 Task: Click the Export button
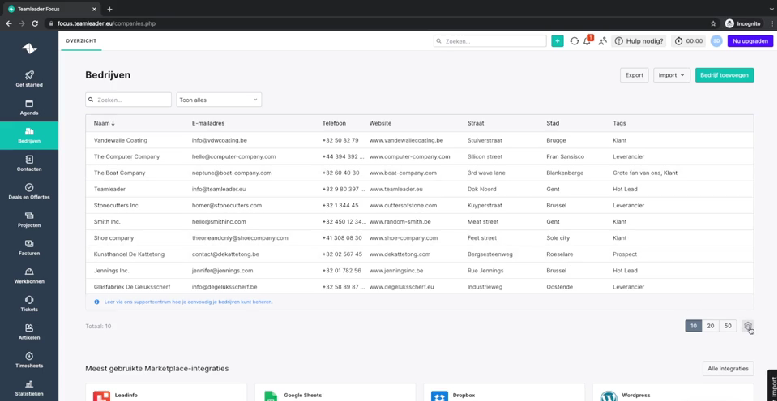click(634, 75)
